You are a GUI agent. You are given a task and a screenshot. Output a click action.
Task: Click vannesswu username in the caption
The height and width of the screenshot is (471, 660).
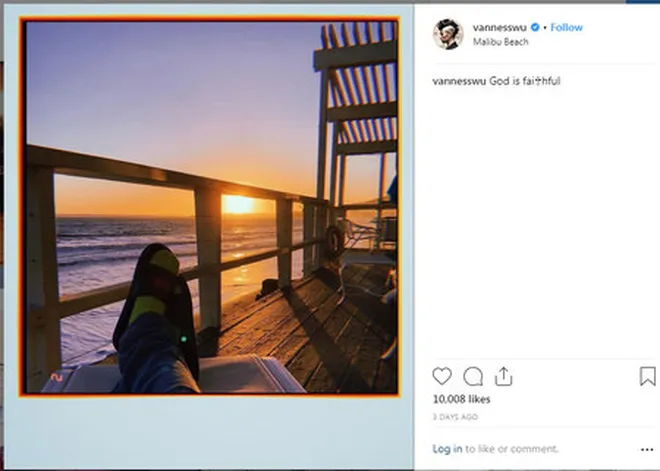coord(459,81)
